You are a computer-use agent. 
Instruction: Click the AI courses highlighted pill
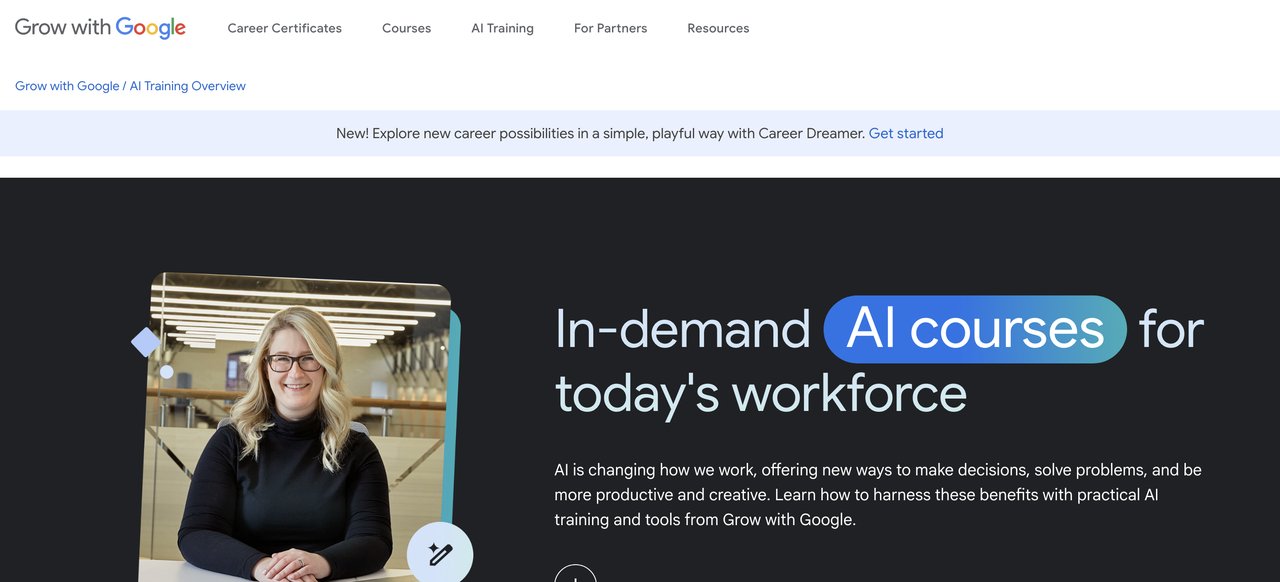tap(975, 329)
